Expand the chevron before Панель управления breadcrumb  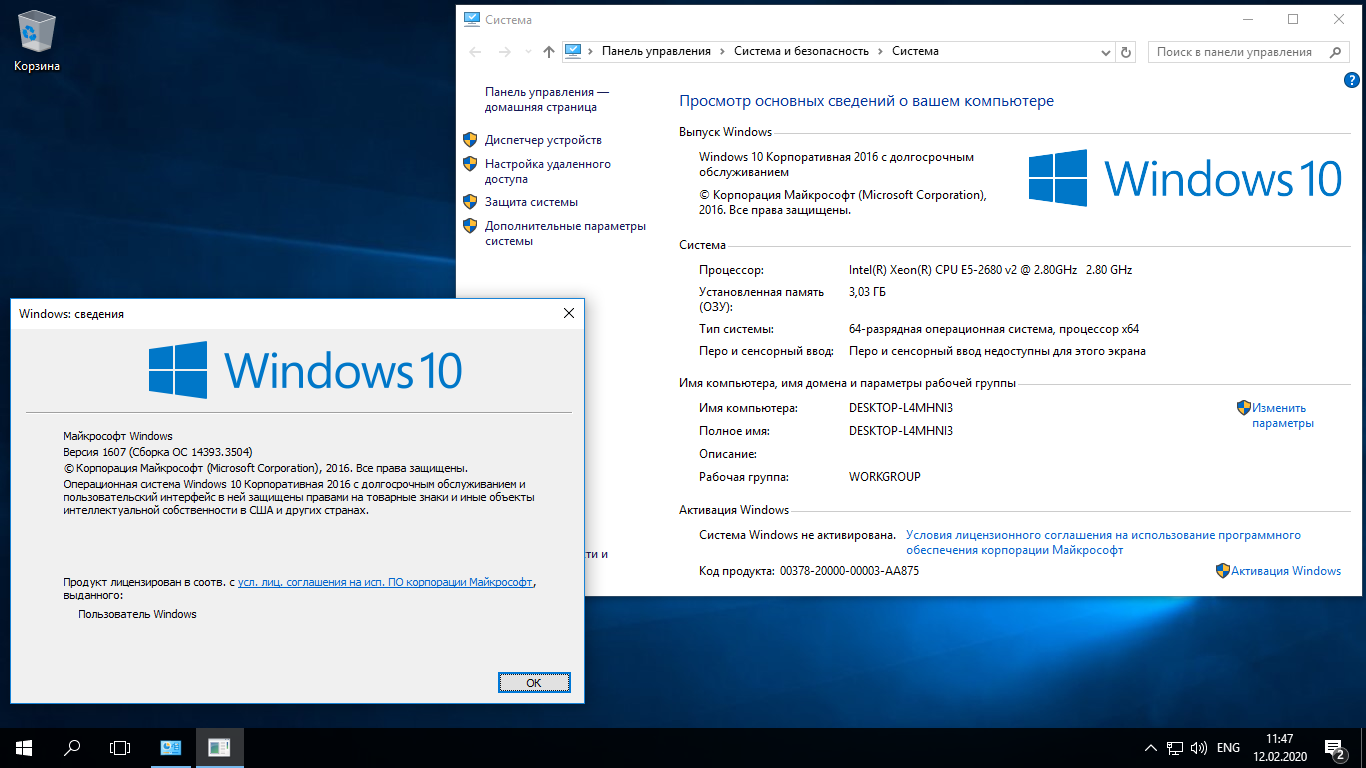(x=592, y=51)
